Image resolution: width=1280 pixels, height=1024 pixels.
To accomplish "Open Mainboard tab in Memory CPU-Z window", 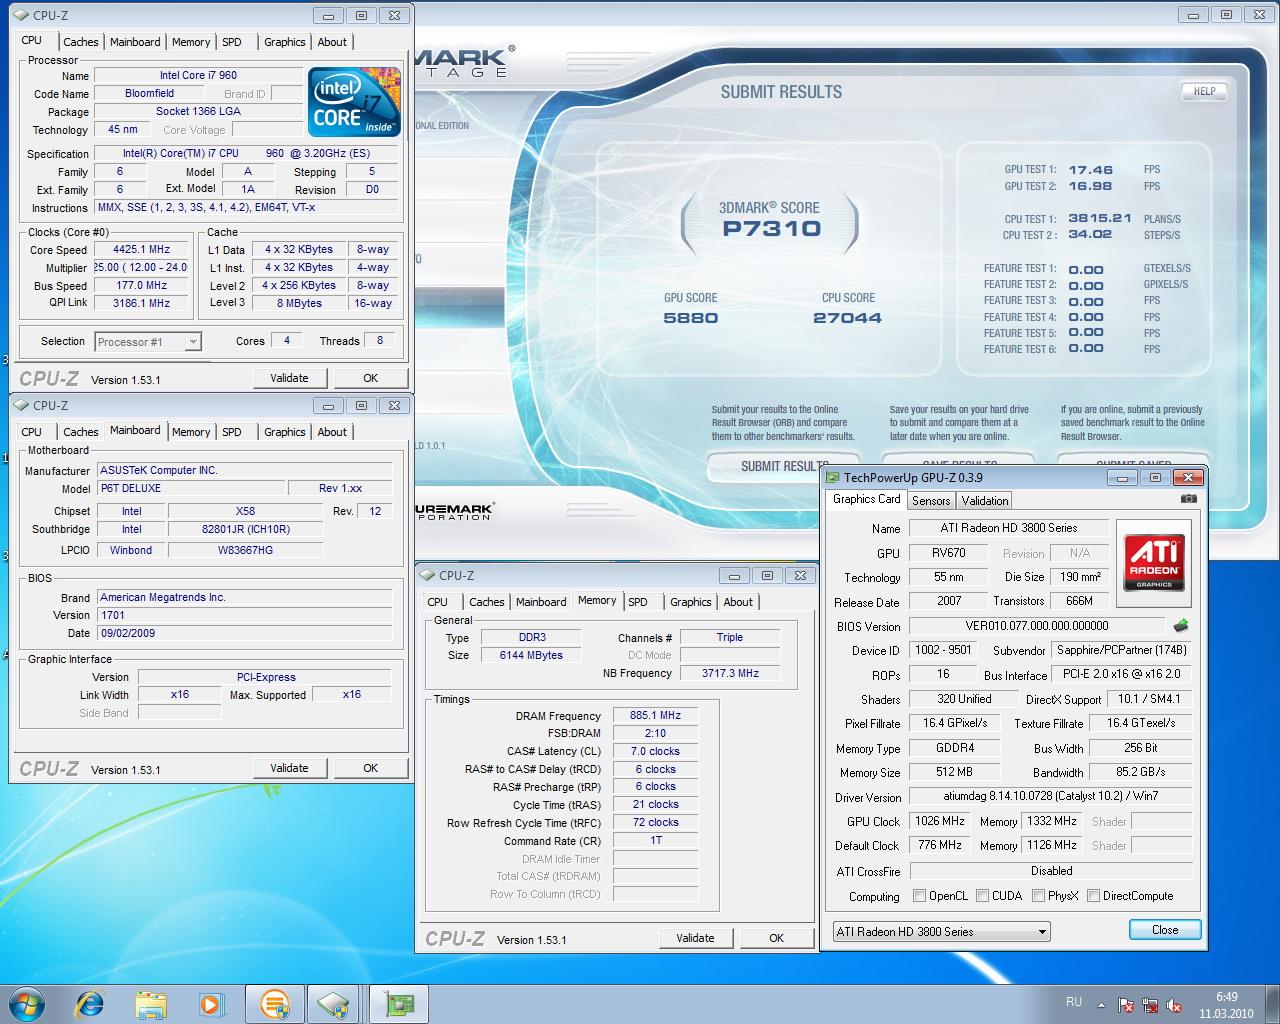I will pos(541,602).
